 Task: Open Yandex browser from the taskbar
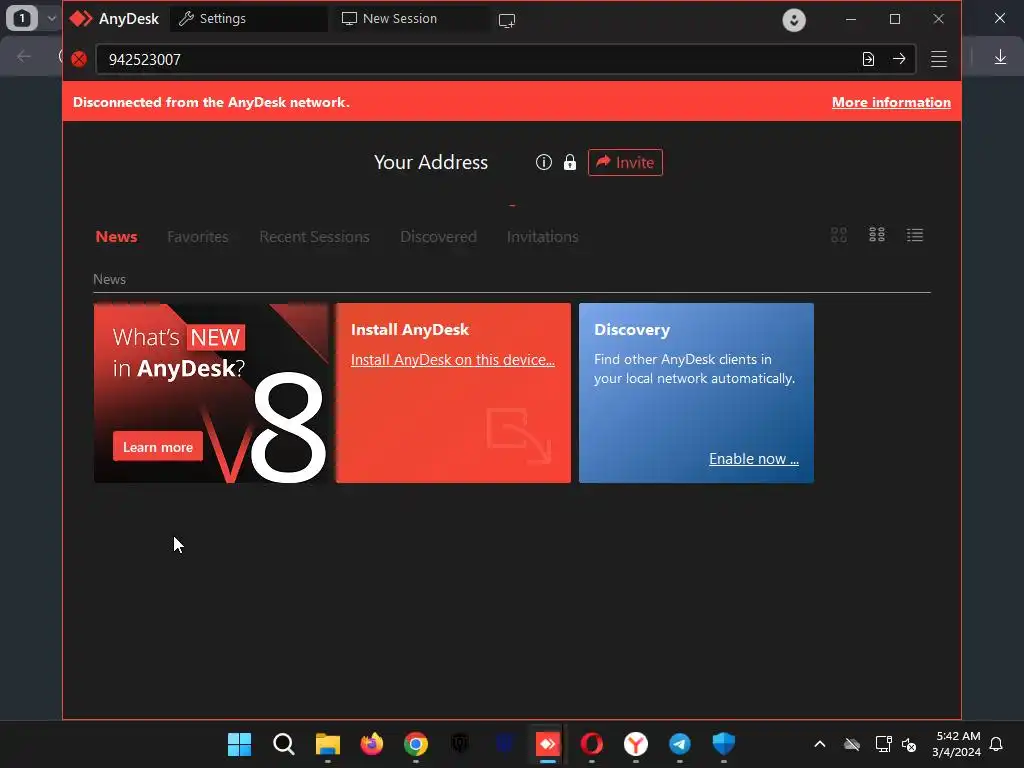pos(635,744)
